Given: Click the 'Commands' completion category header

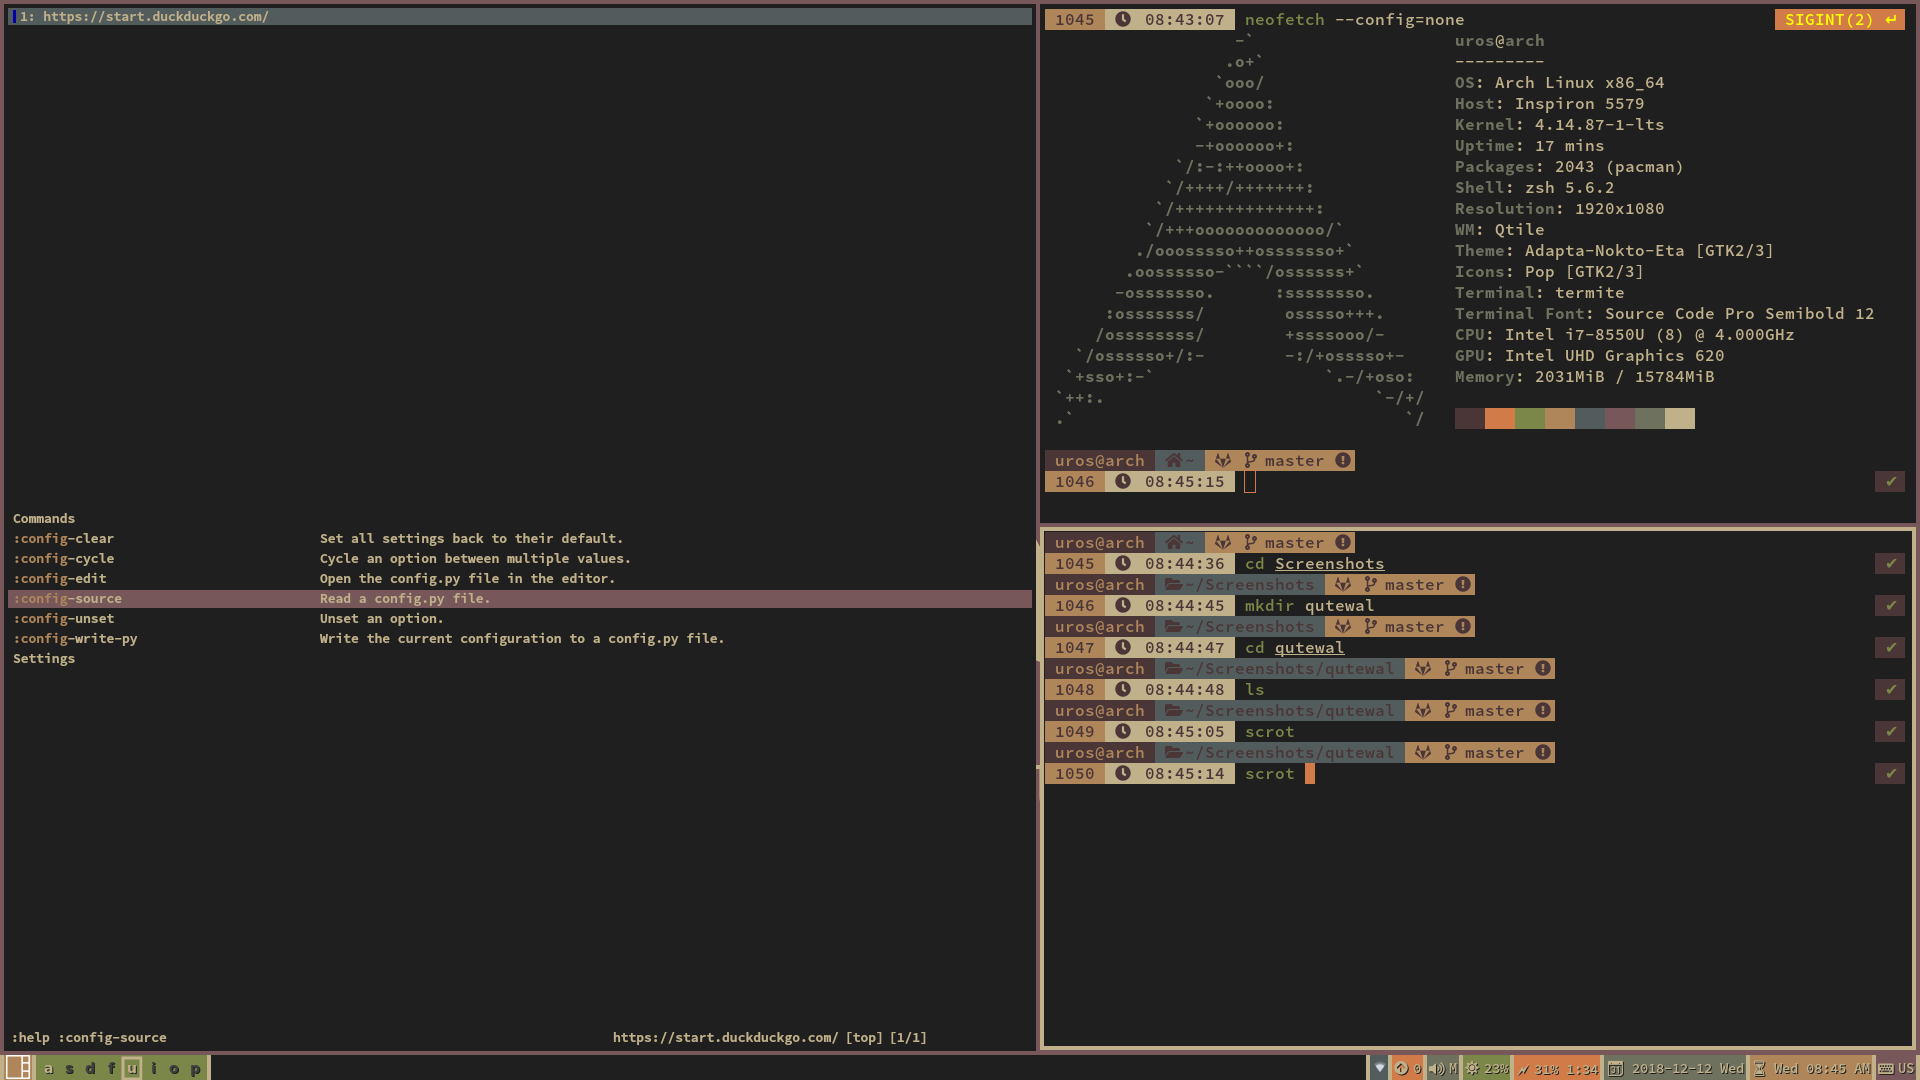Looking at the screenshot, I should pos(44,518).
